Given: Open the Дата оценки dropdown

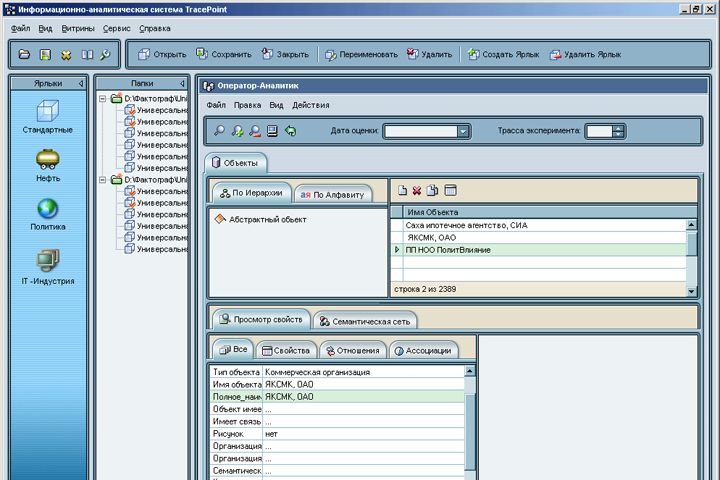Looking at the screenshot, I should [x=463, y=131].
